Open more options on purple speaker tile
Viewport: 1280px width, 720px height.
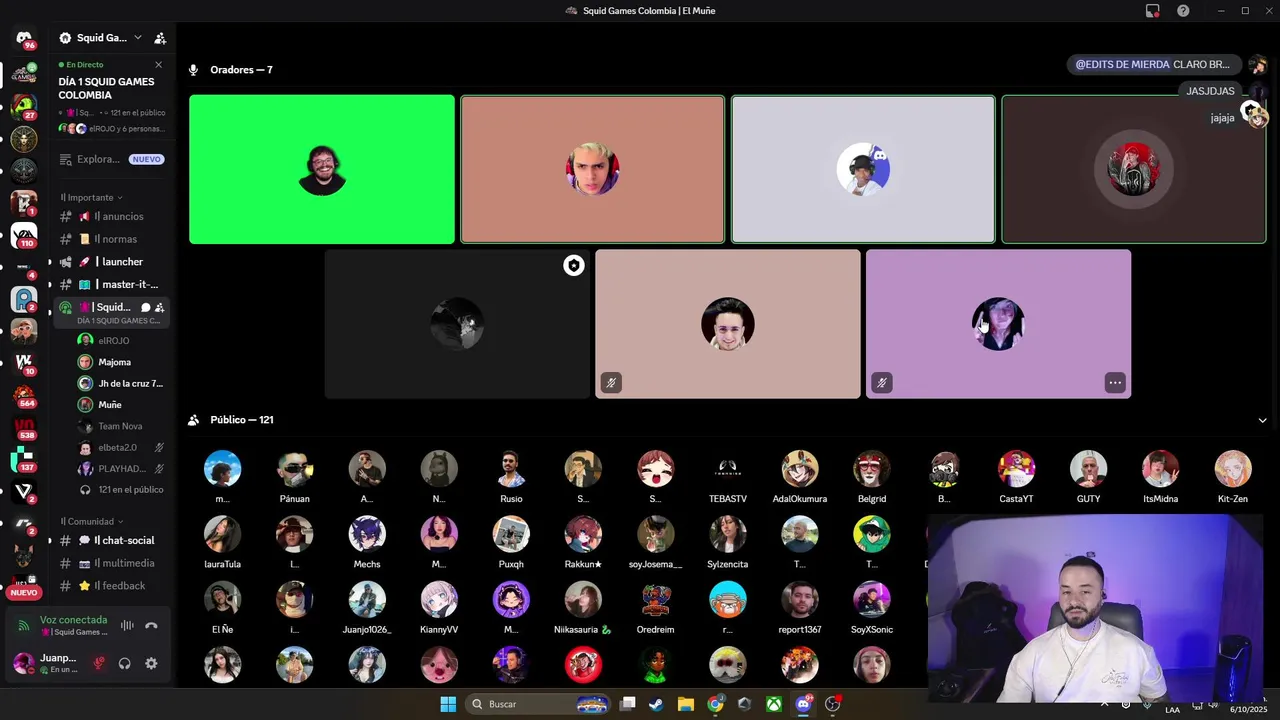[1115, 382]
